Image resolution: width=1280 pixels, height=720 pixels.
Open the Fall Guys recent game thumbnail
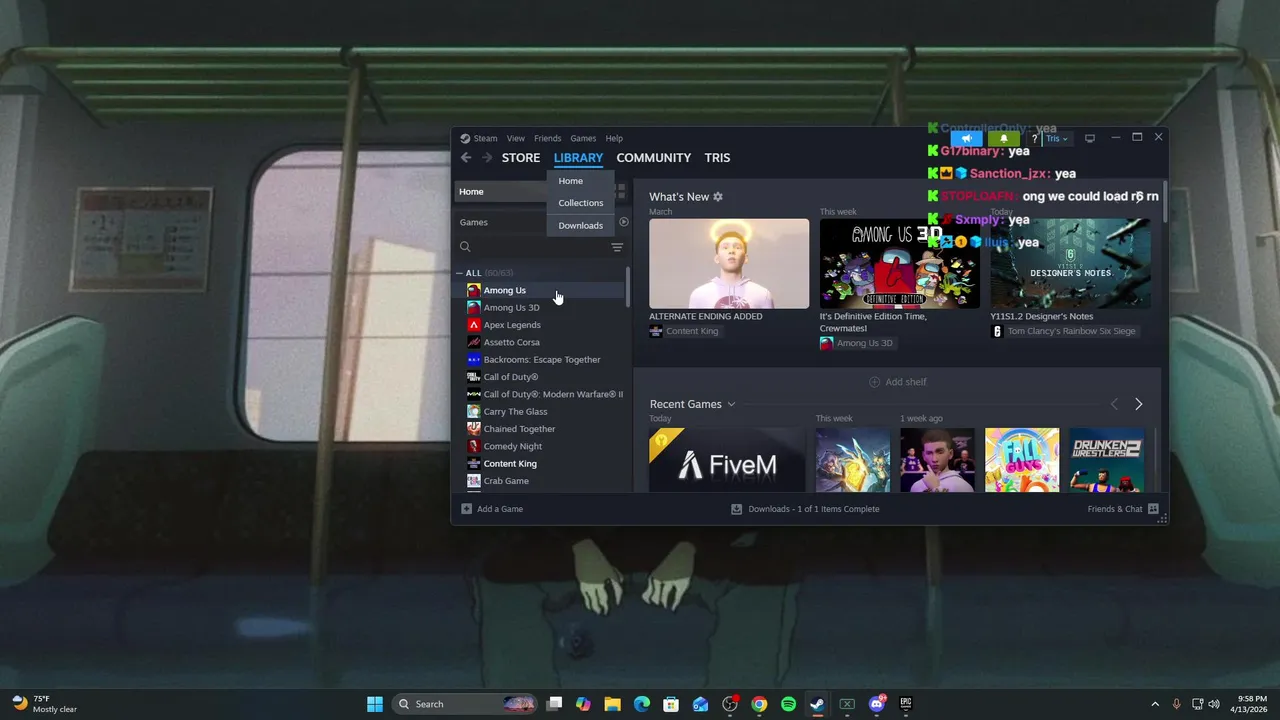[x=1022, y=460]
